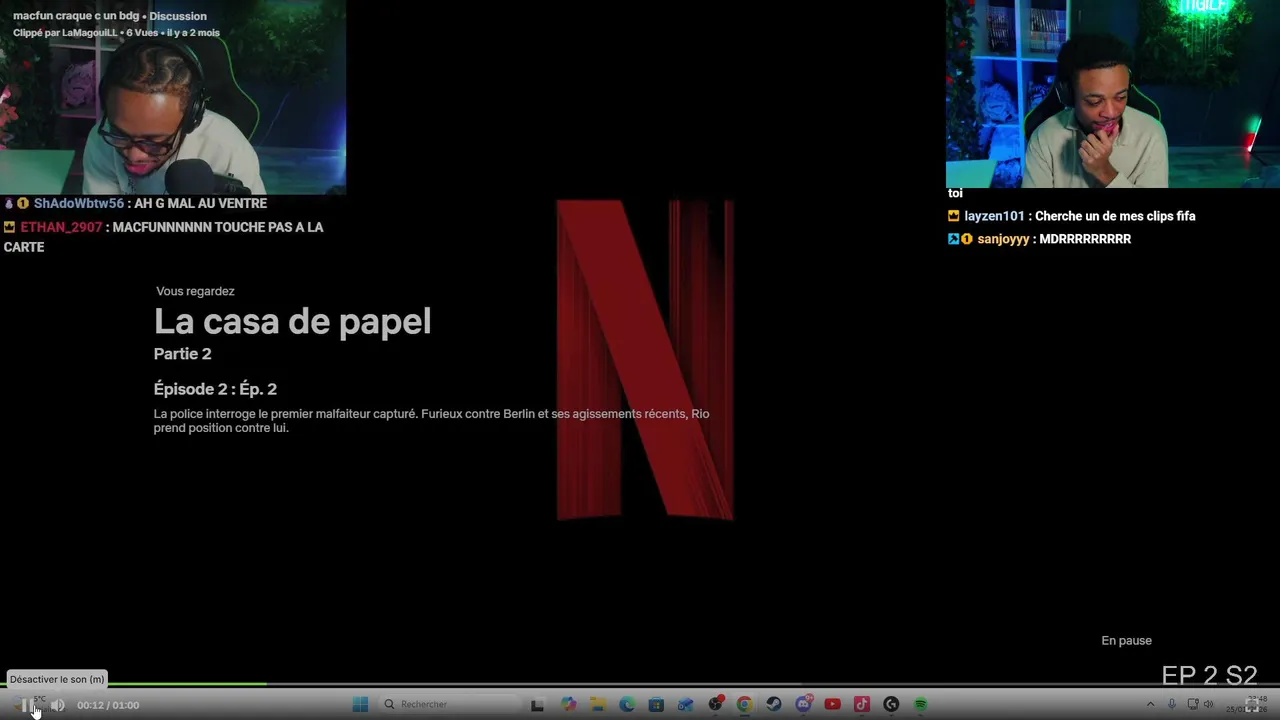Viewport: 1280px width, 720px height.
Task: Click the left streamer webcam feed
Action: pyautogui.click(x=173, y=97)
